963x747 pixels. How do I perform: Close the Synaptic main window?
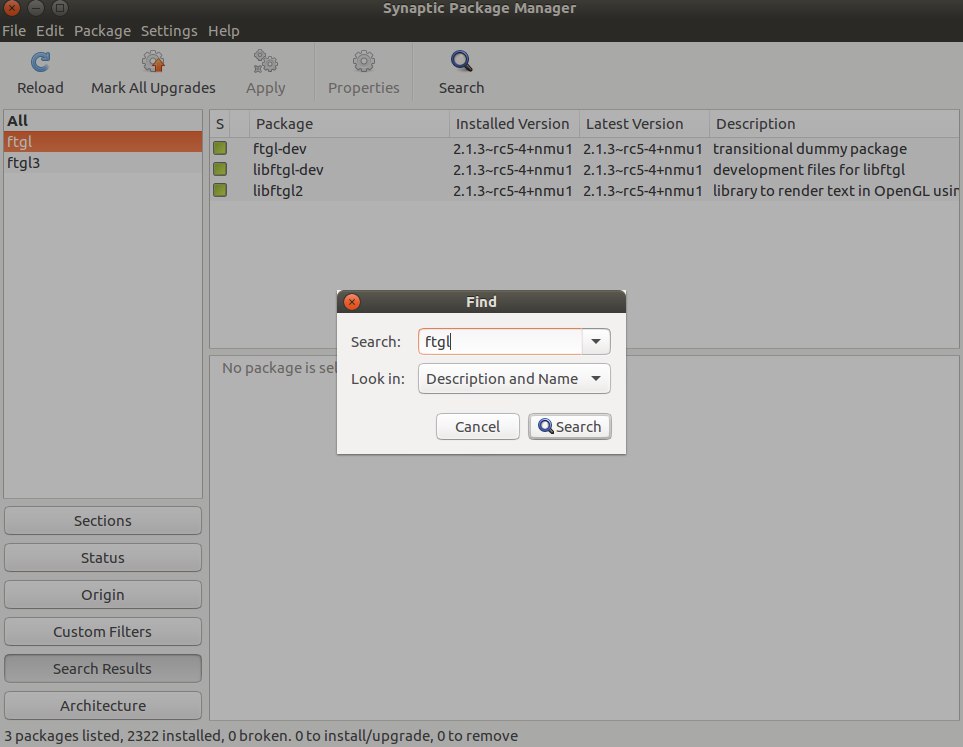coord(12,8)
